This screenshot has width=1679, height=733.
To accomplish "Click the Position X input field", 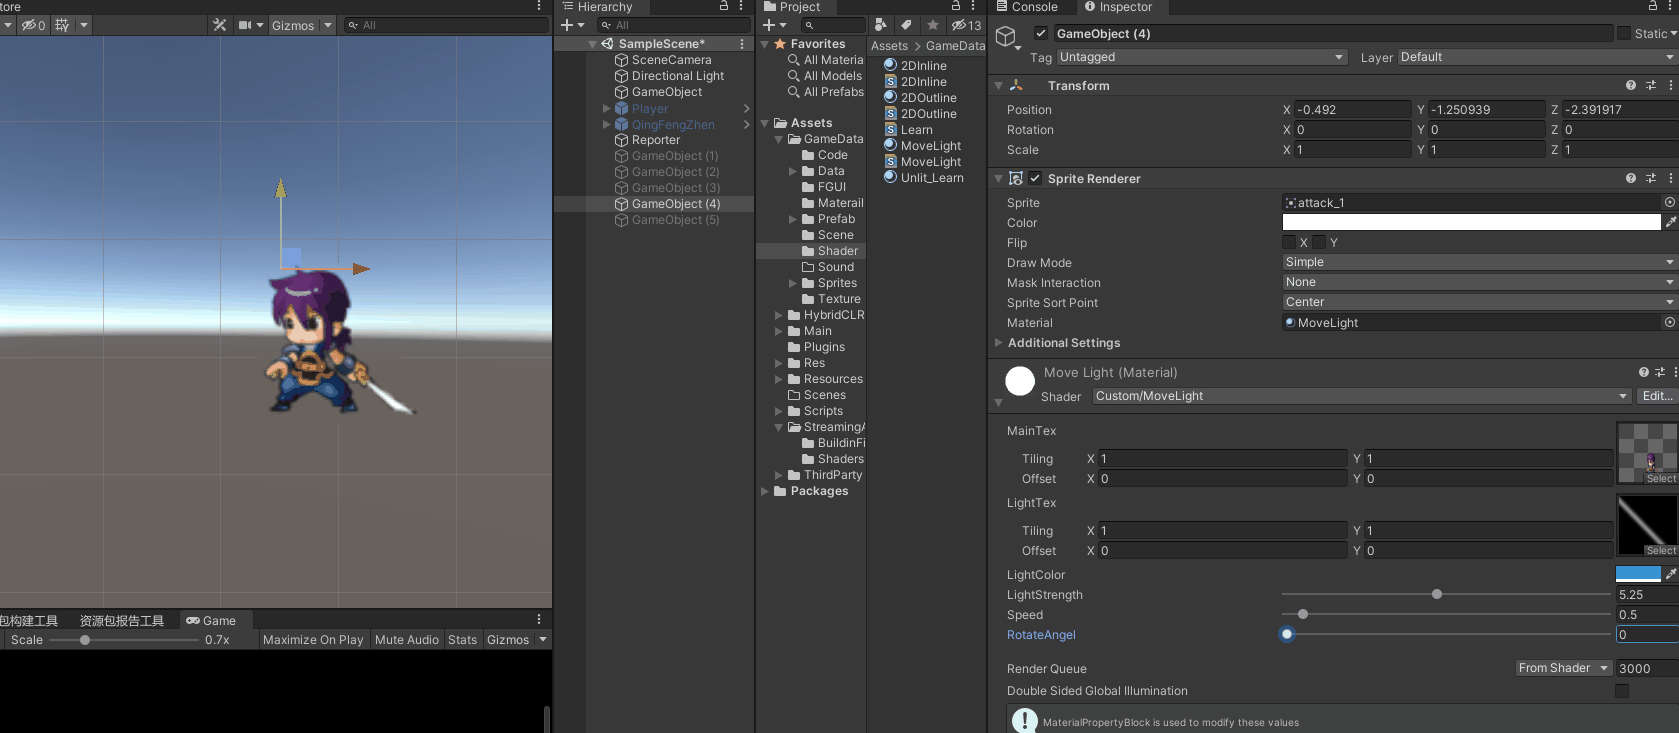I will pyautogui.click(x=1353, y=110).
